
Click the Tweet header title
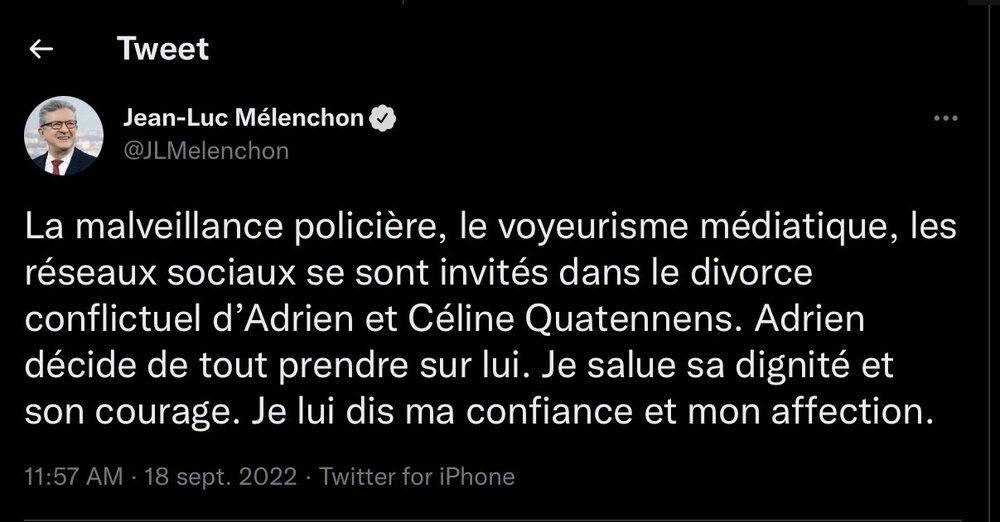click(x=163, y=48)
